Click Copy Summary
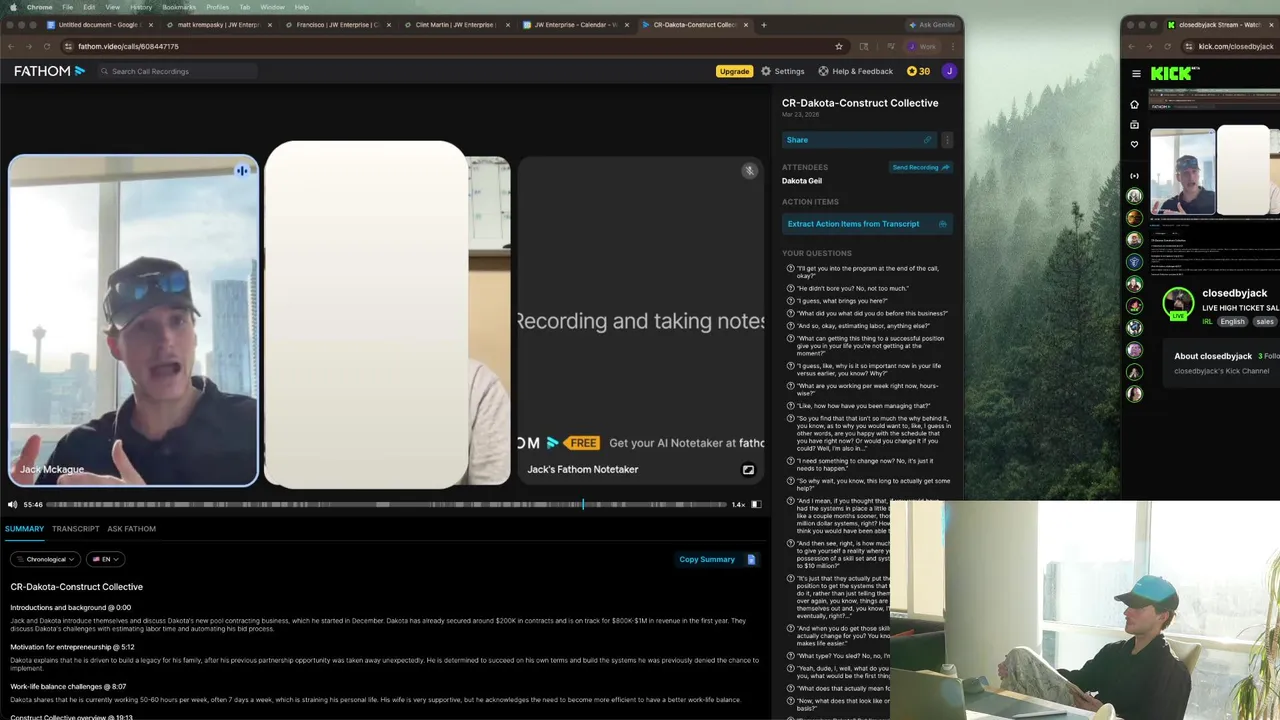 (707, 559)
